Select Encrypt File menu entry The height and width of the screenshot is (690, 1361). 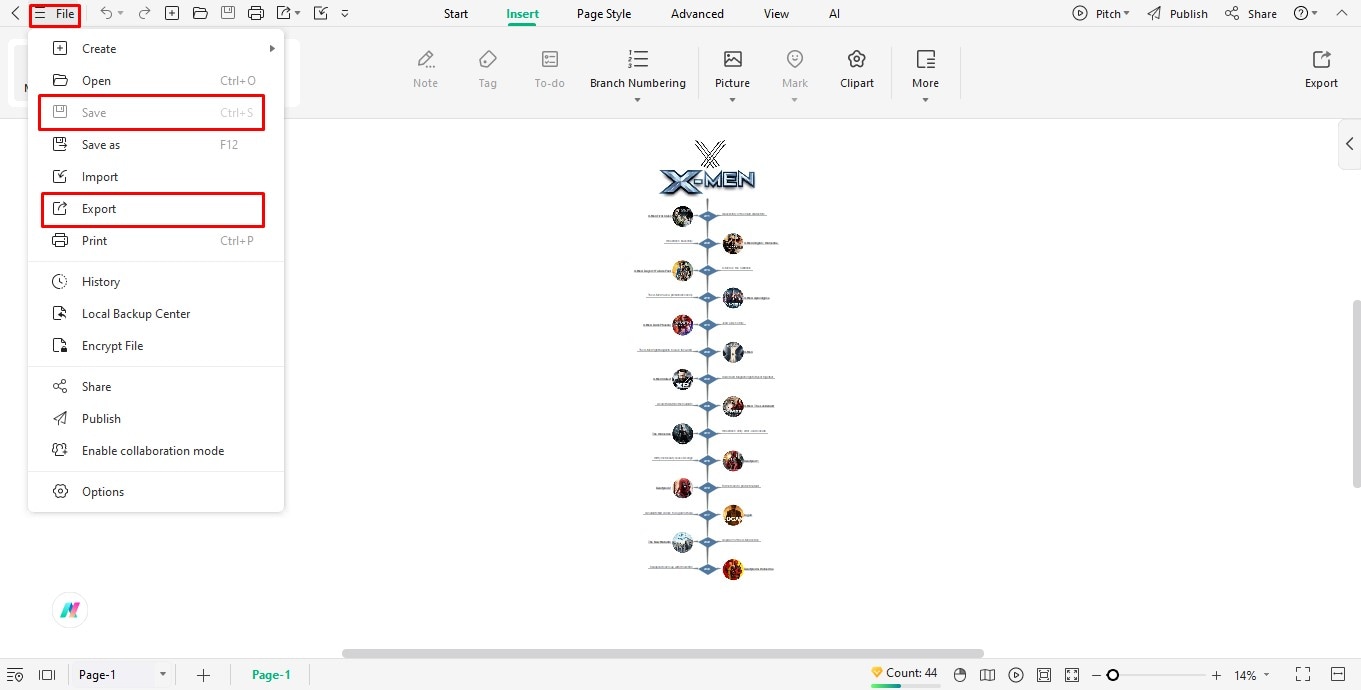156,345
